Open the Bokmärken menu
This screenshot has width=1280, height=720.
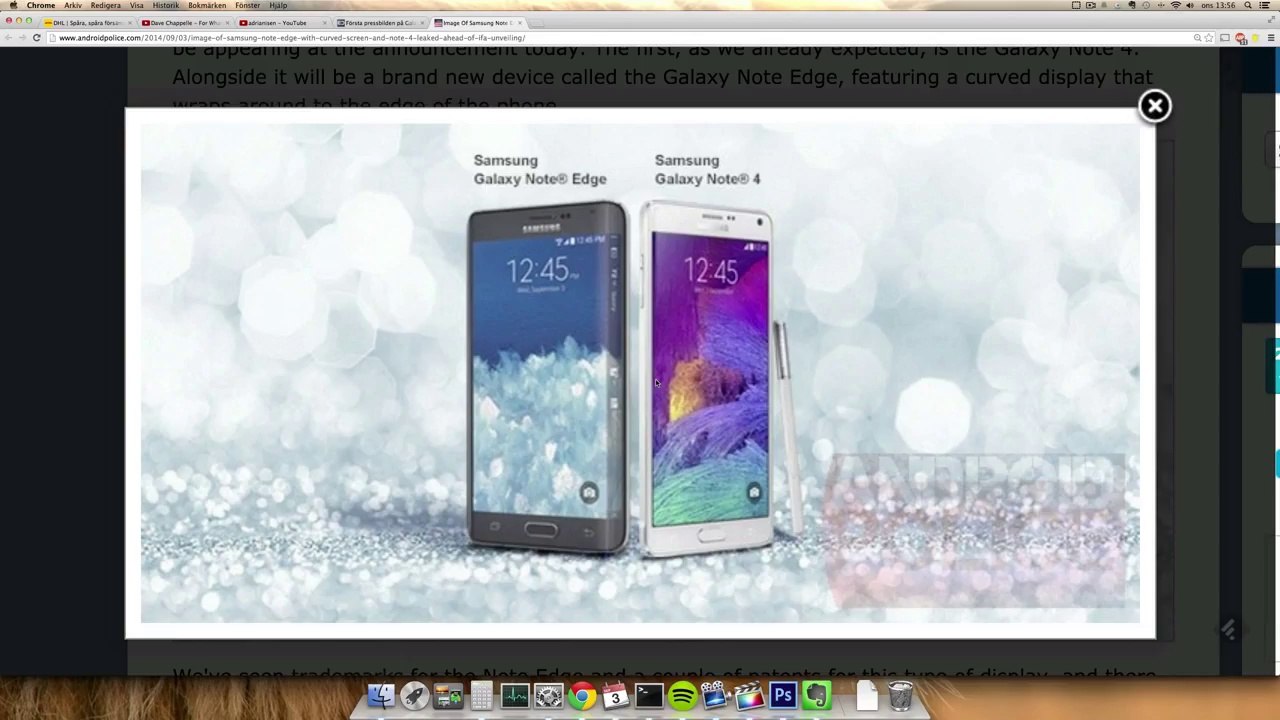207,6
